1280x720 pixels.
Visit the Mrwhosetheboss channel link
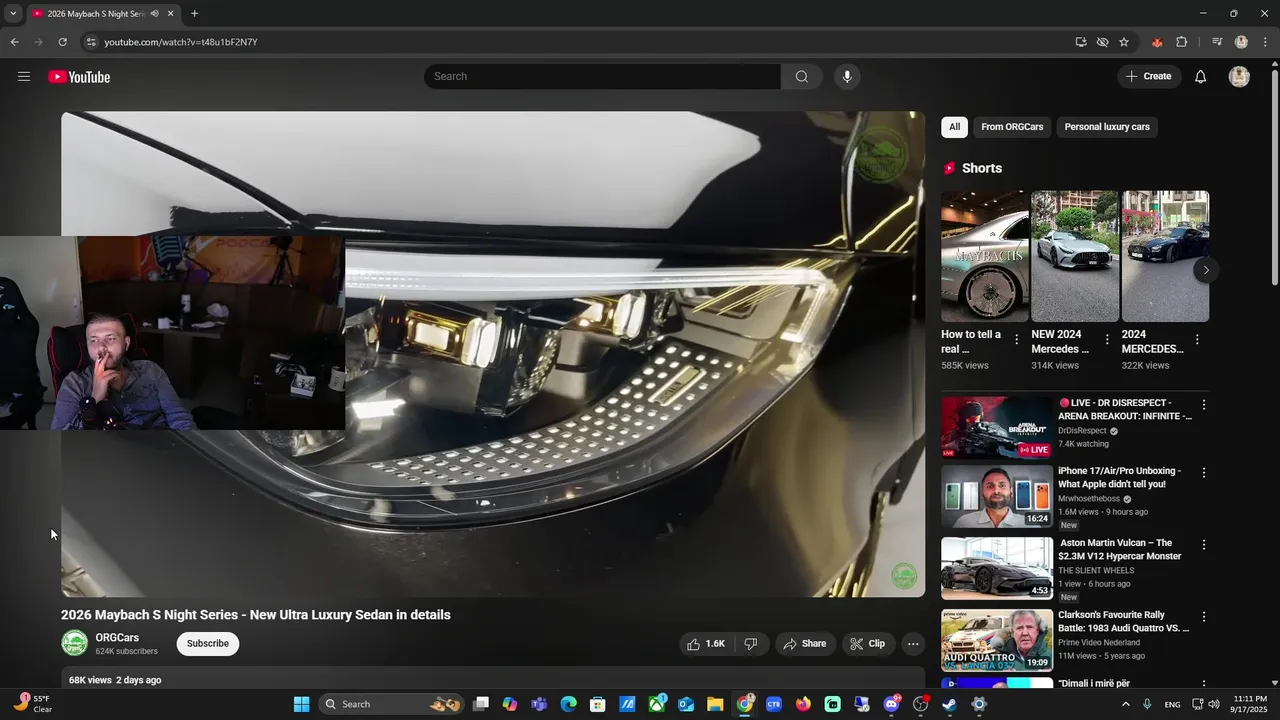tap(1090, 499)
